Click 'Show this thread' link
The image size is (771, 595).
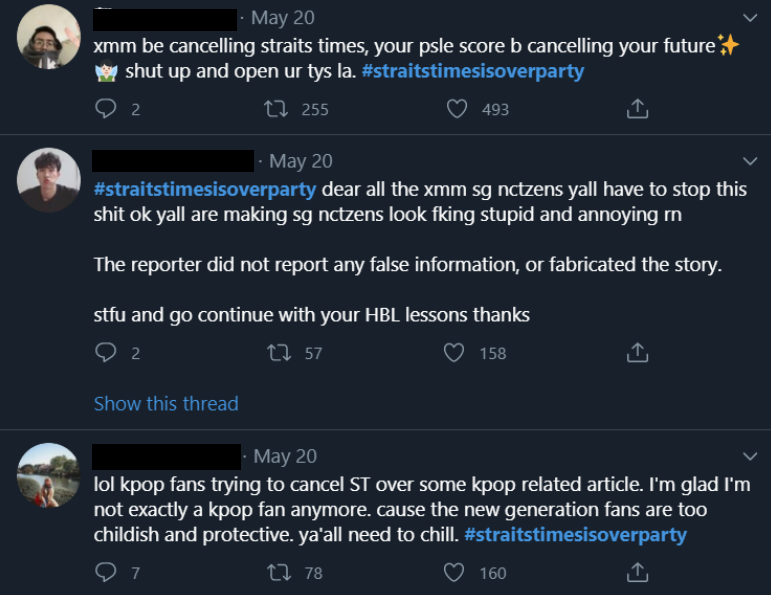point(166,404)
